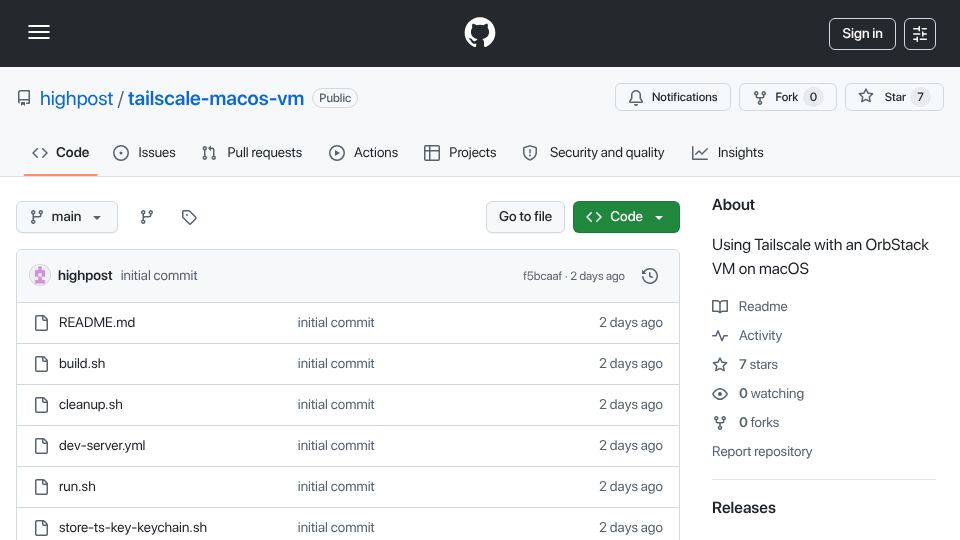This screenshot has width=960, height=540.
Task: Click file icon next to cleanup.sh
Action: pos(42,405)
